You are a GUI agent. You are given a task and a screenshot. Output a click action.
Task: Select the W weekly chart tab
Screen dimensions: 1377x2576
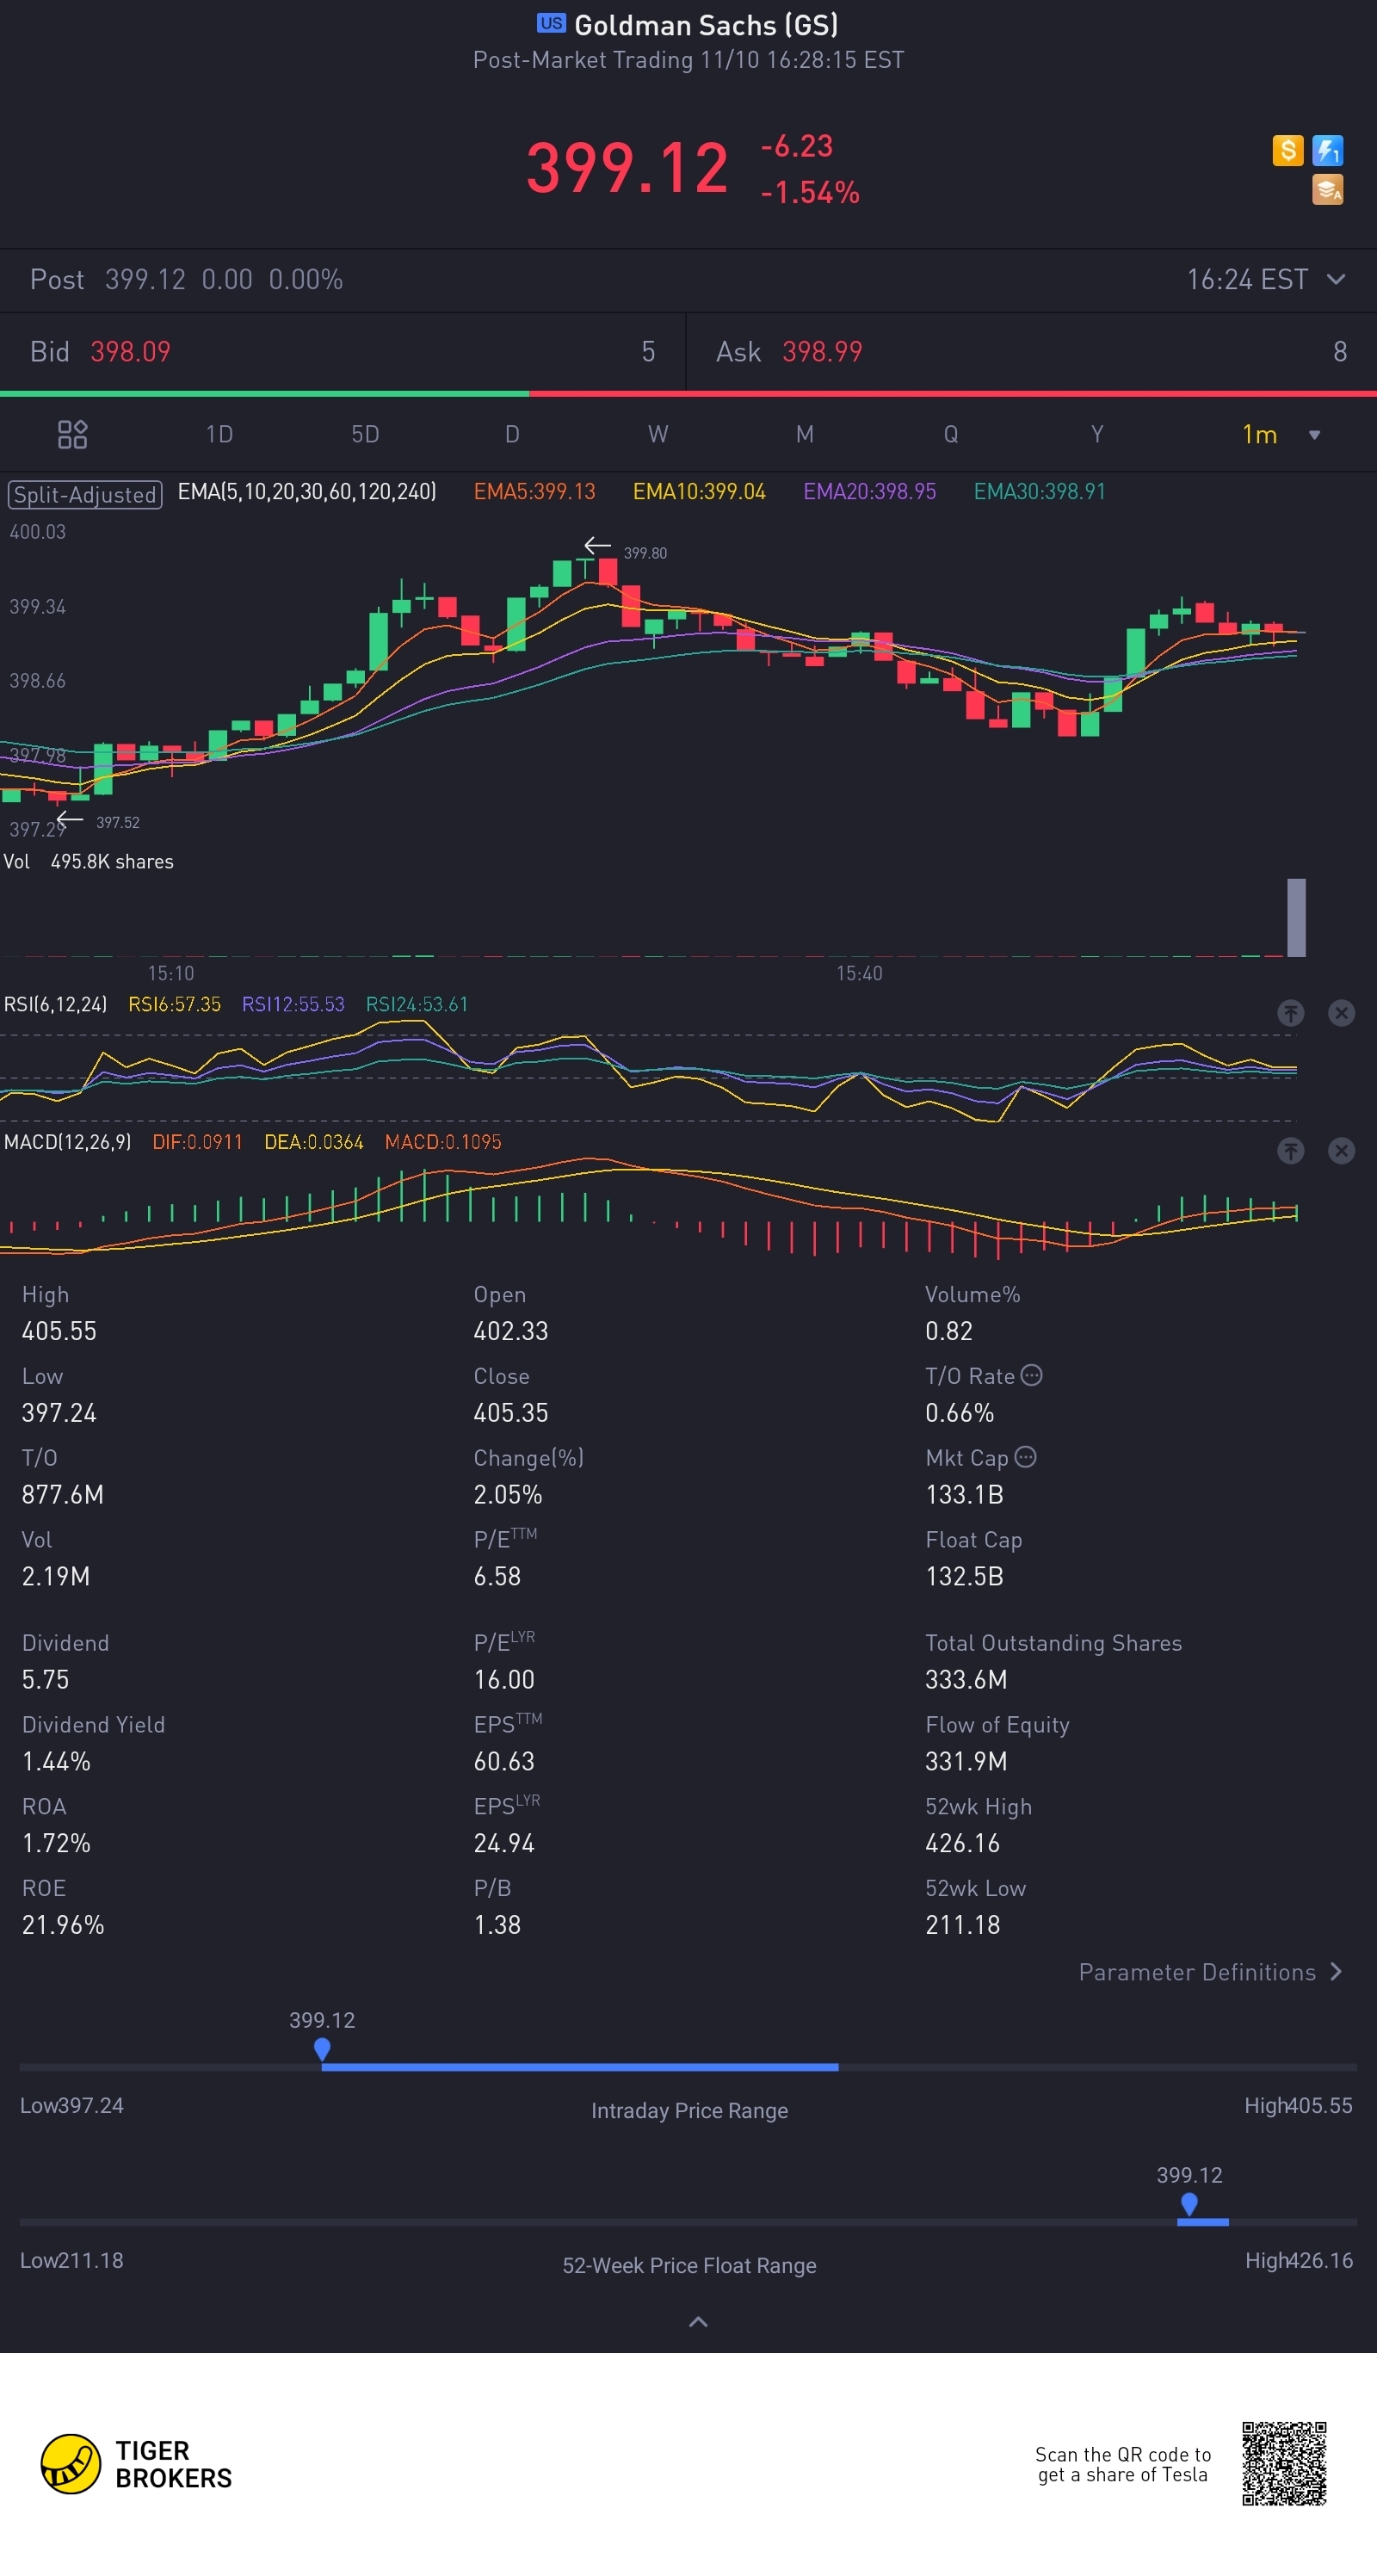658,434
